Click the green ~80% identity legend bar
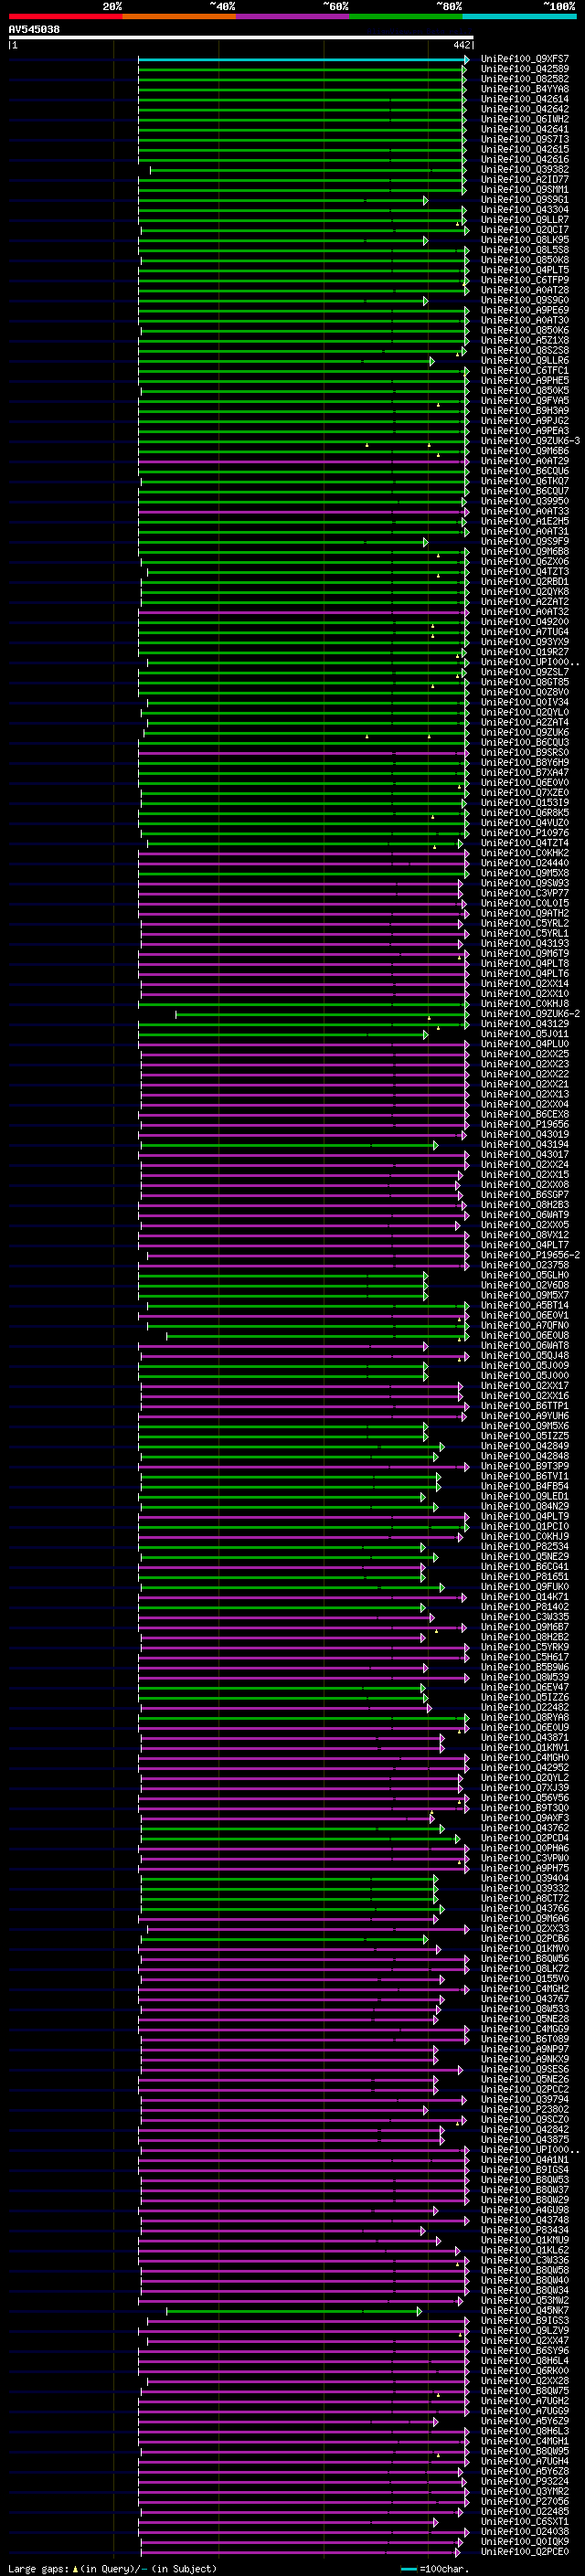The width and height of the screenshot is (585, 2576). pos(406,16)
